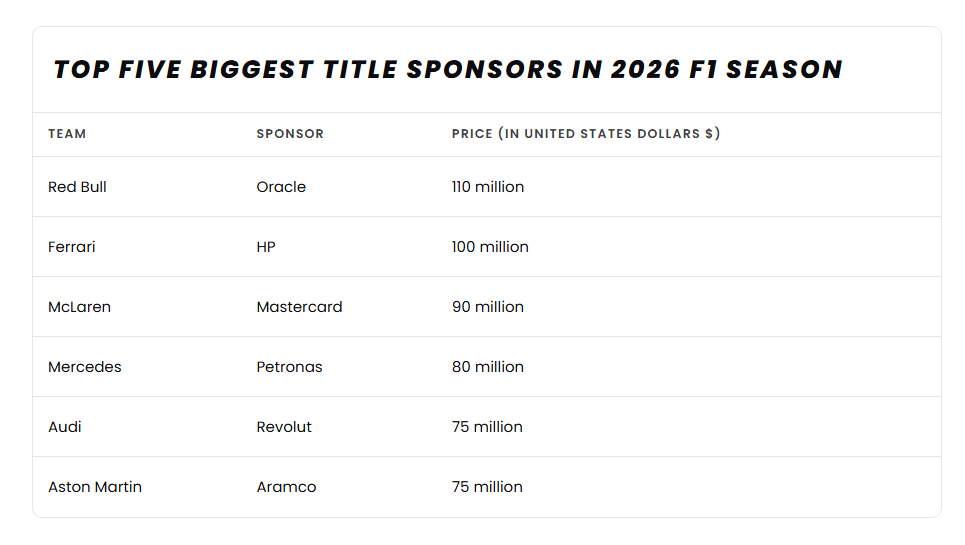Click the 90 million price cell
Viewport: 965px width, 545px height.
tap(488, 307)
